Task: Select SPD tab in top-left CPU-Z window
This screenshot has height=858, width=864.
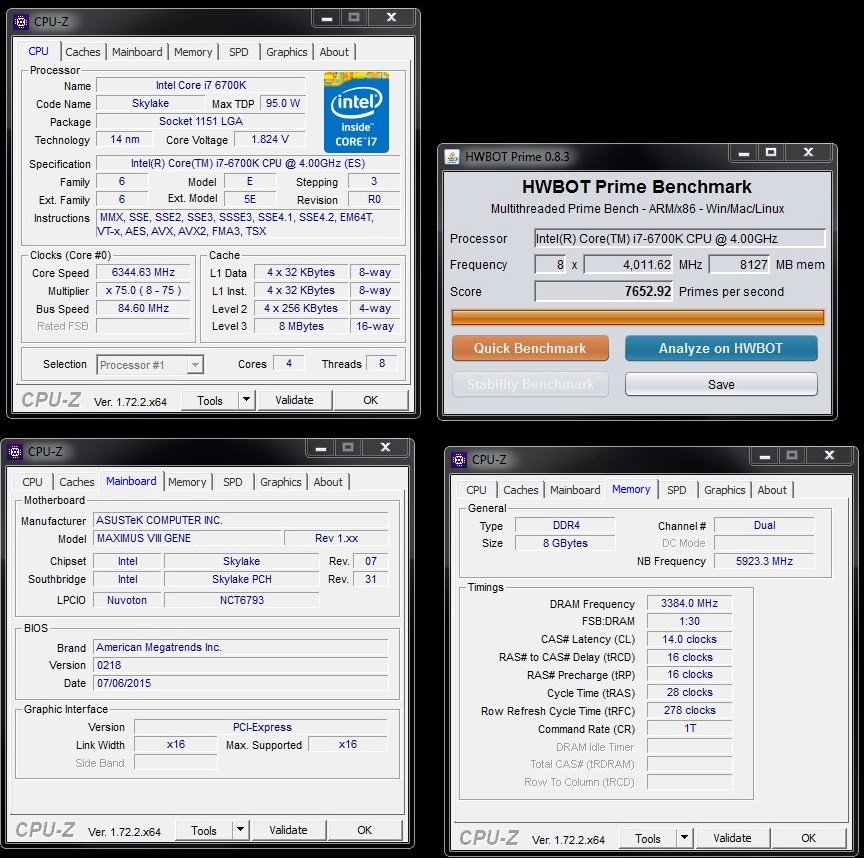Action: click(239, 52)
